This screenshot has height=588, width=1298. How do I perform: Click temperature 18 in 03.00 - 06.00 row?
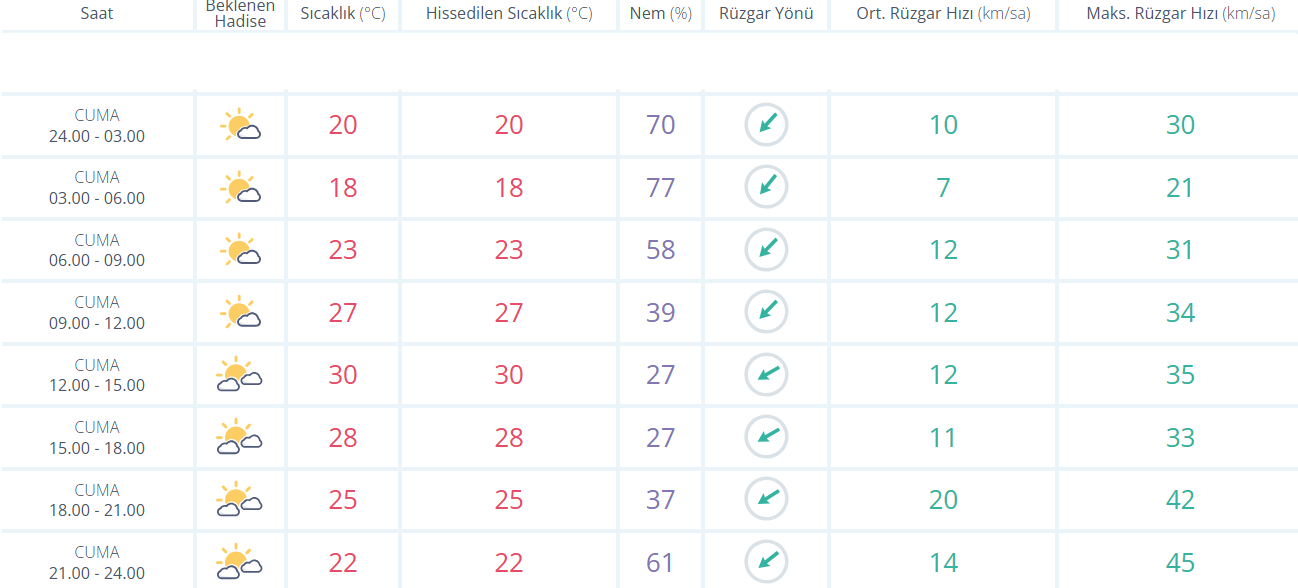(343, 187)
